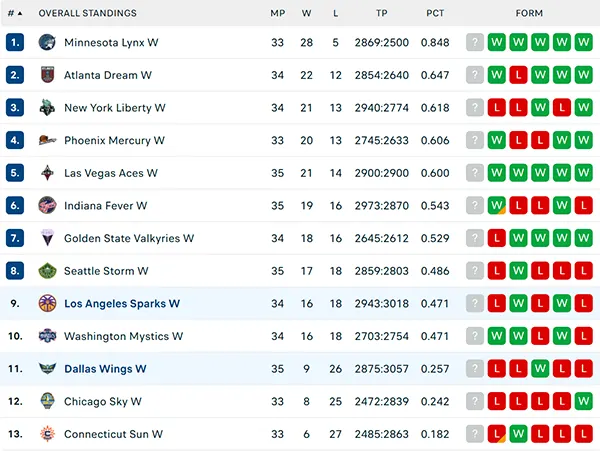Open upcoming match icon for Indiana Fever
The width and height of the screenshot is (600, 451).
[x=475, y=205]
